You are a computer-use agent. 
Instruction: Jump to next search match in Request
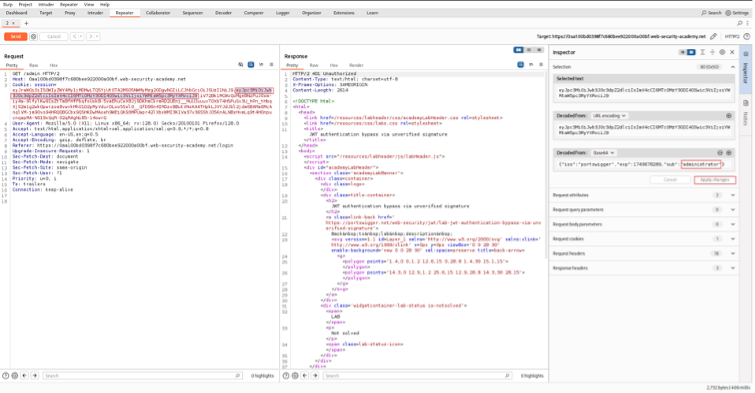[34, 376]
